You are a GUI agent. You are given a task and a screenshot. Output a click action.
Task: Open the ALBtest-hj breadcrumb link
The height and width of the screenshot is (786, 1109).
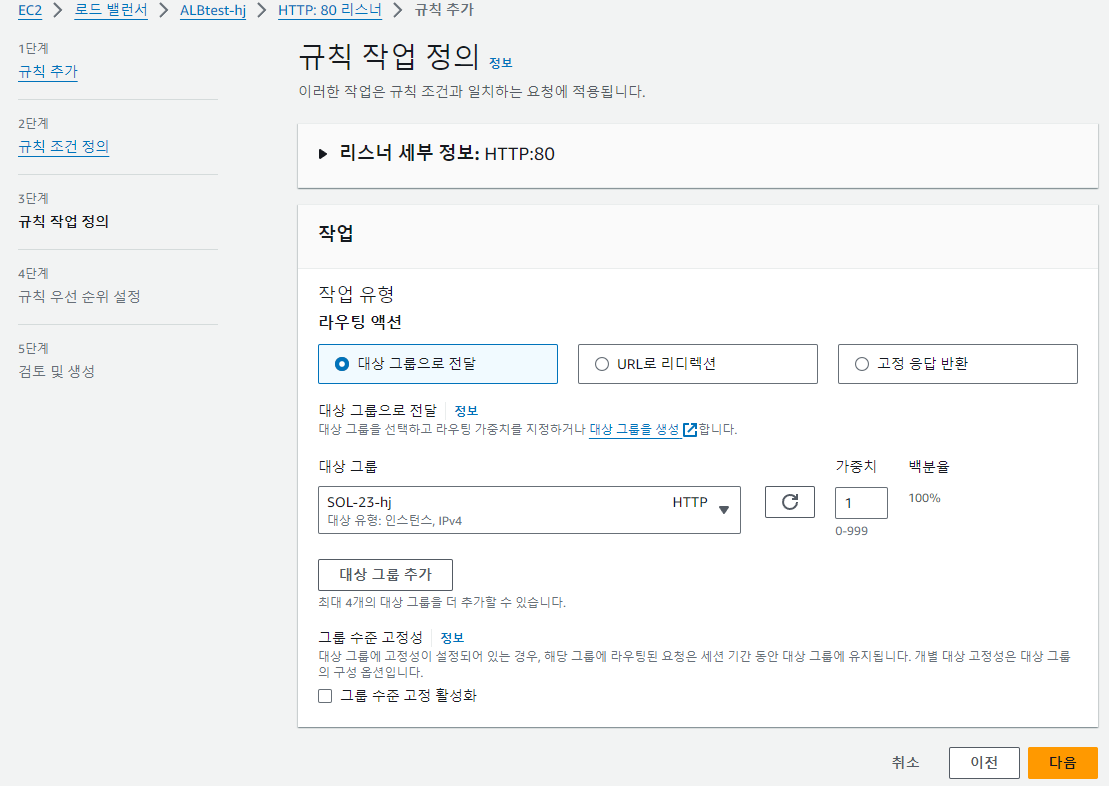tap(213, 11)
